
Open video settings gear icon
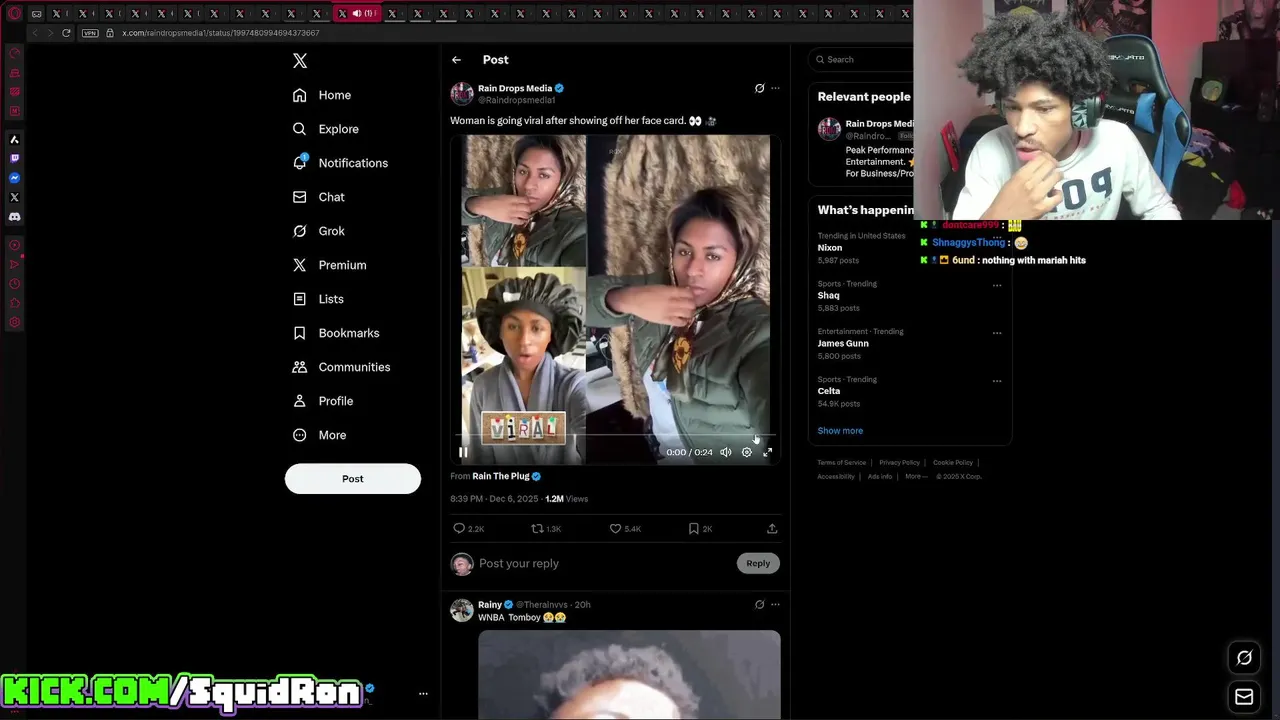746,452
